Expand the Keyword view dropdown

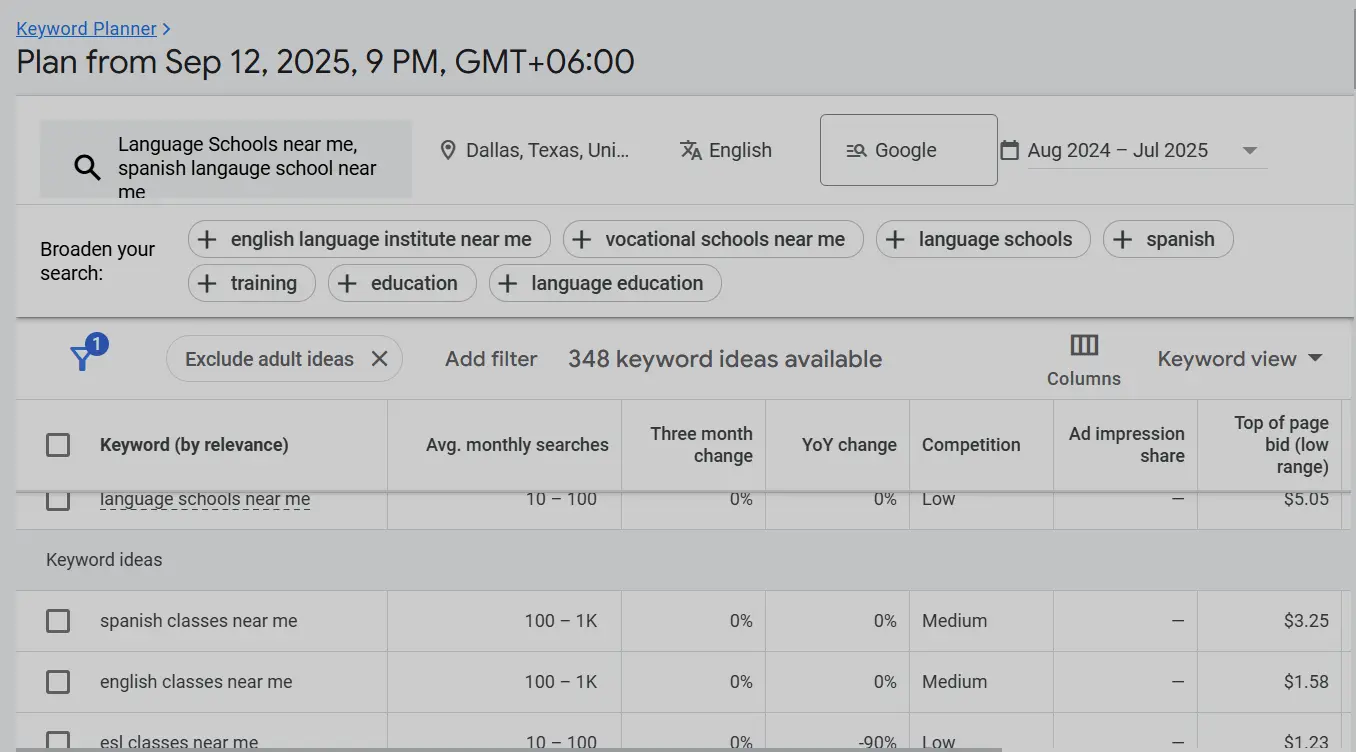[x=1240, y=358]
